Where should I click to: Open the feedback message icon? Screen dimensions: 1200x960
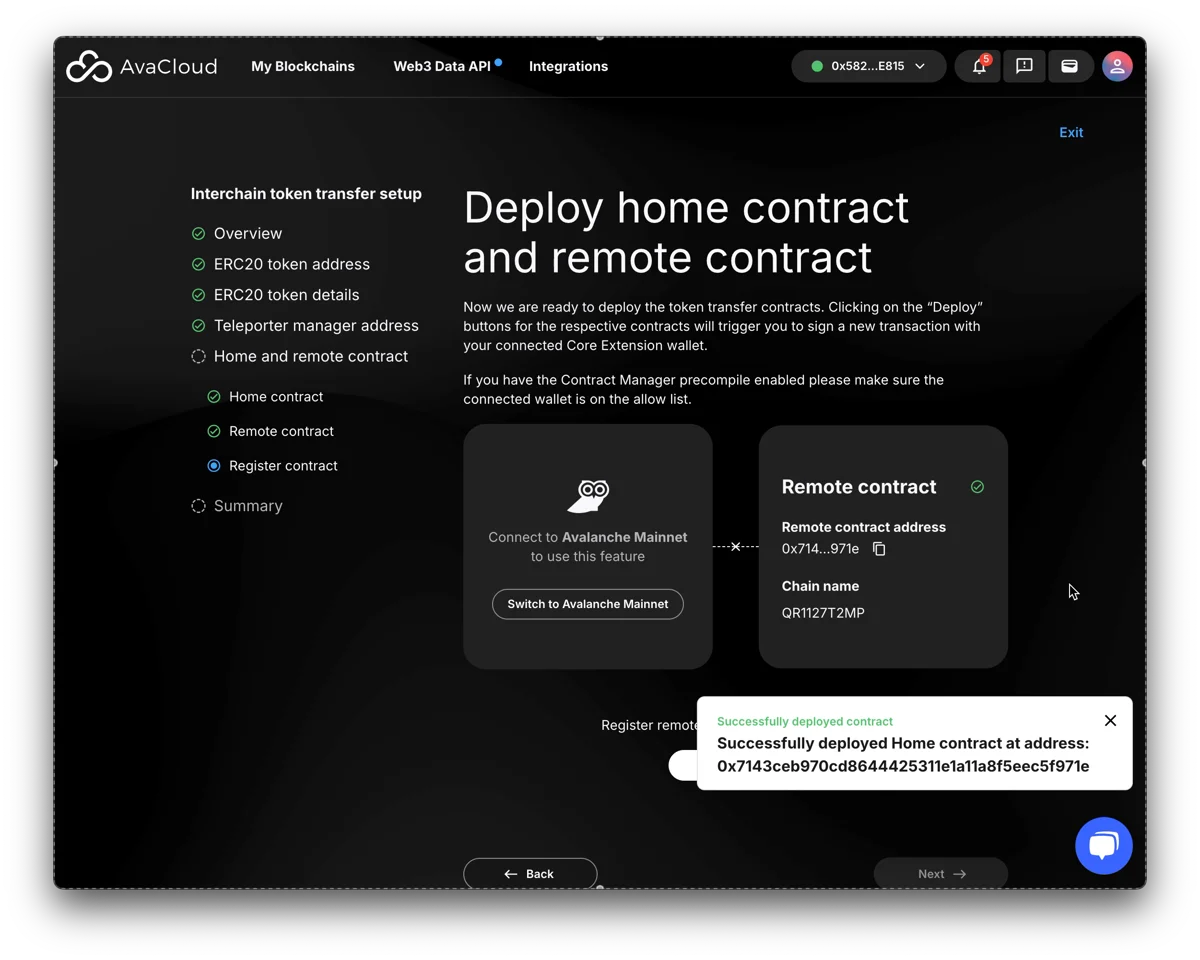pos(1024,66)
